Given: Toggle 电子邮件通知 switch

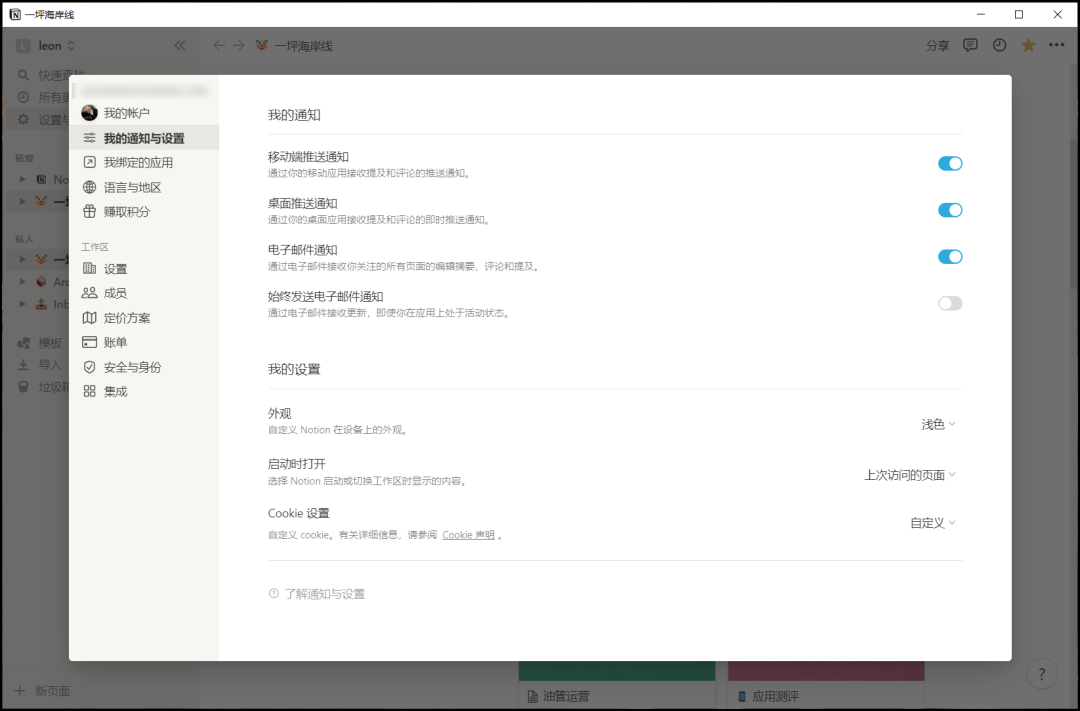Looking at the screenshot, I should click(950, 256).
